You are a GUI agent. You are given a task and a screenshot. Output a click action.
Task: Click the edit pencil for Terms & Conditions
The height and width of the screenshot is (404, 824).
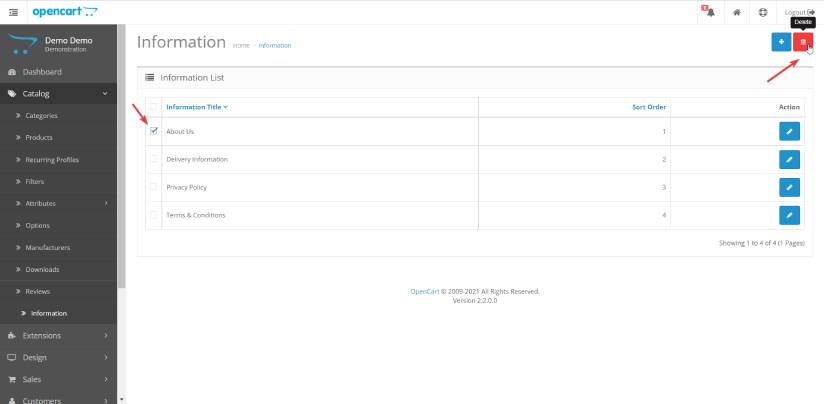point(789,215)
